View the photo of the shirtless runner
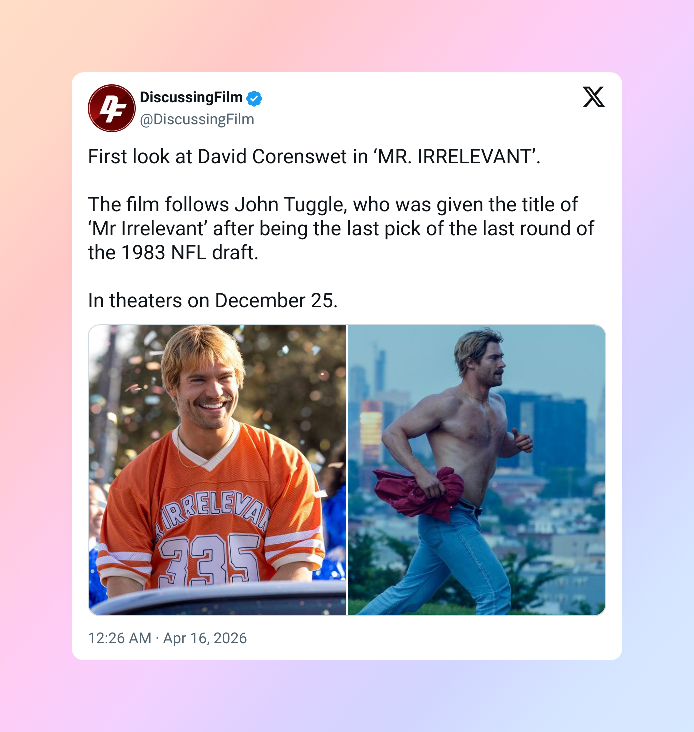Viewport: 694px width, 732px height. tap(477, 470)
